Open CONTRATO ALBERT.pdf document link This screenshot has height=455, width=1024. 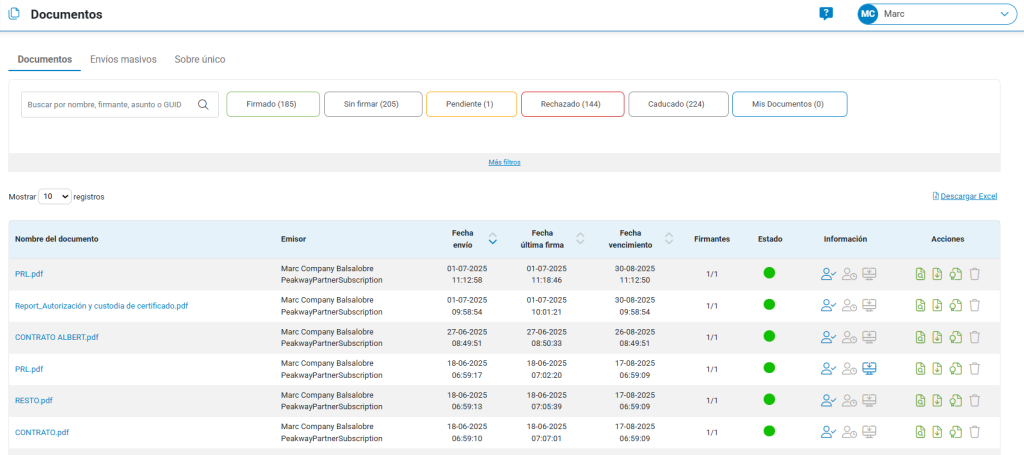pyautogui.click(x=57, y=337)
